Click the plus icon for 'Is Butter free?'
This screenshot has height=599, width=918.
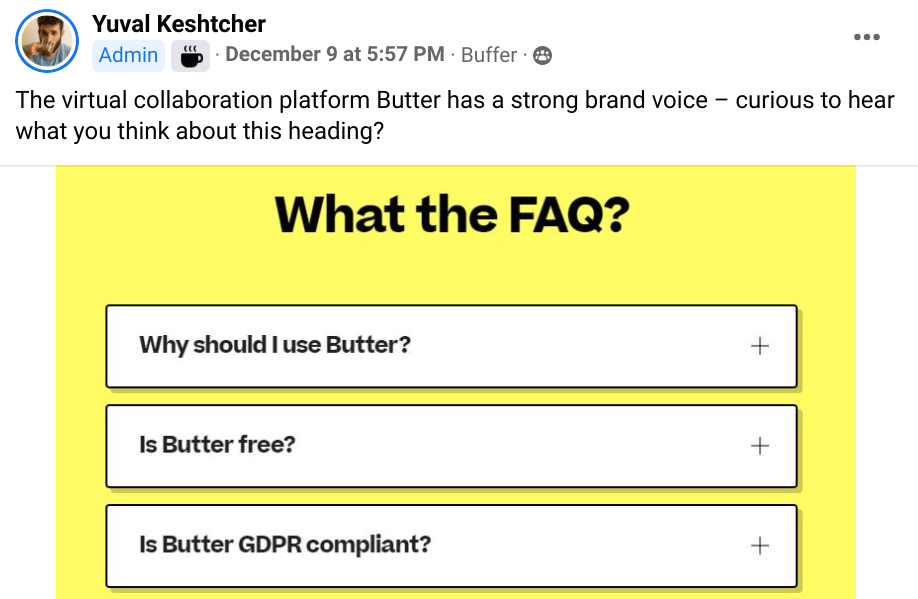coord(760,446)
